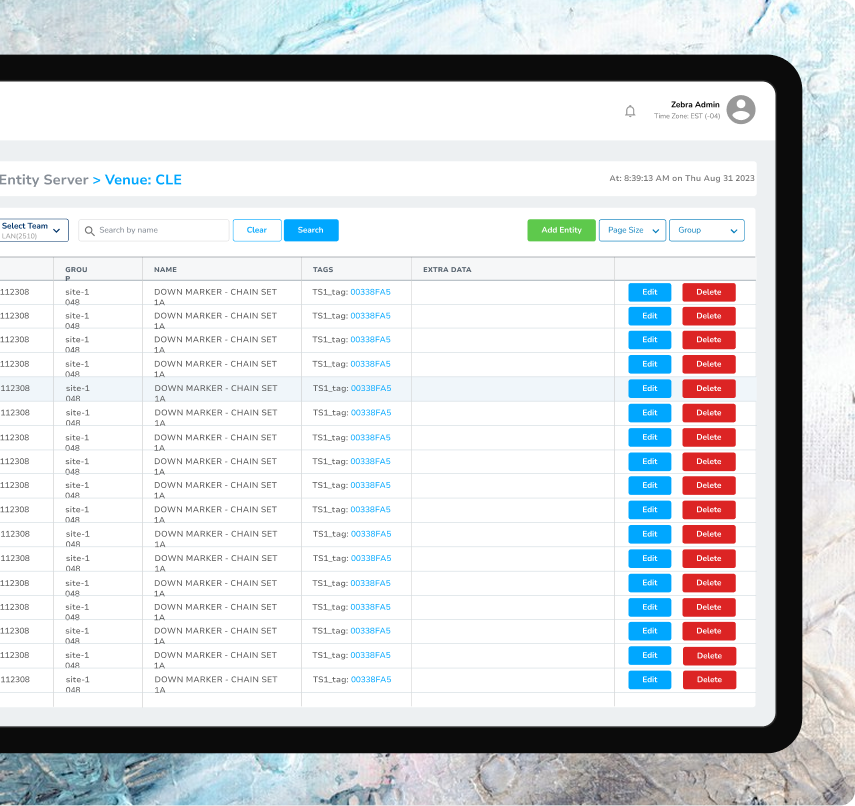The width and height of the screenshot is (855, 806).
Task: Open tag 00338FA5 in the highlighted row
Action: pyautogui.click(x=371, y=388)
